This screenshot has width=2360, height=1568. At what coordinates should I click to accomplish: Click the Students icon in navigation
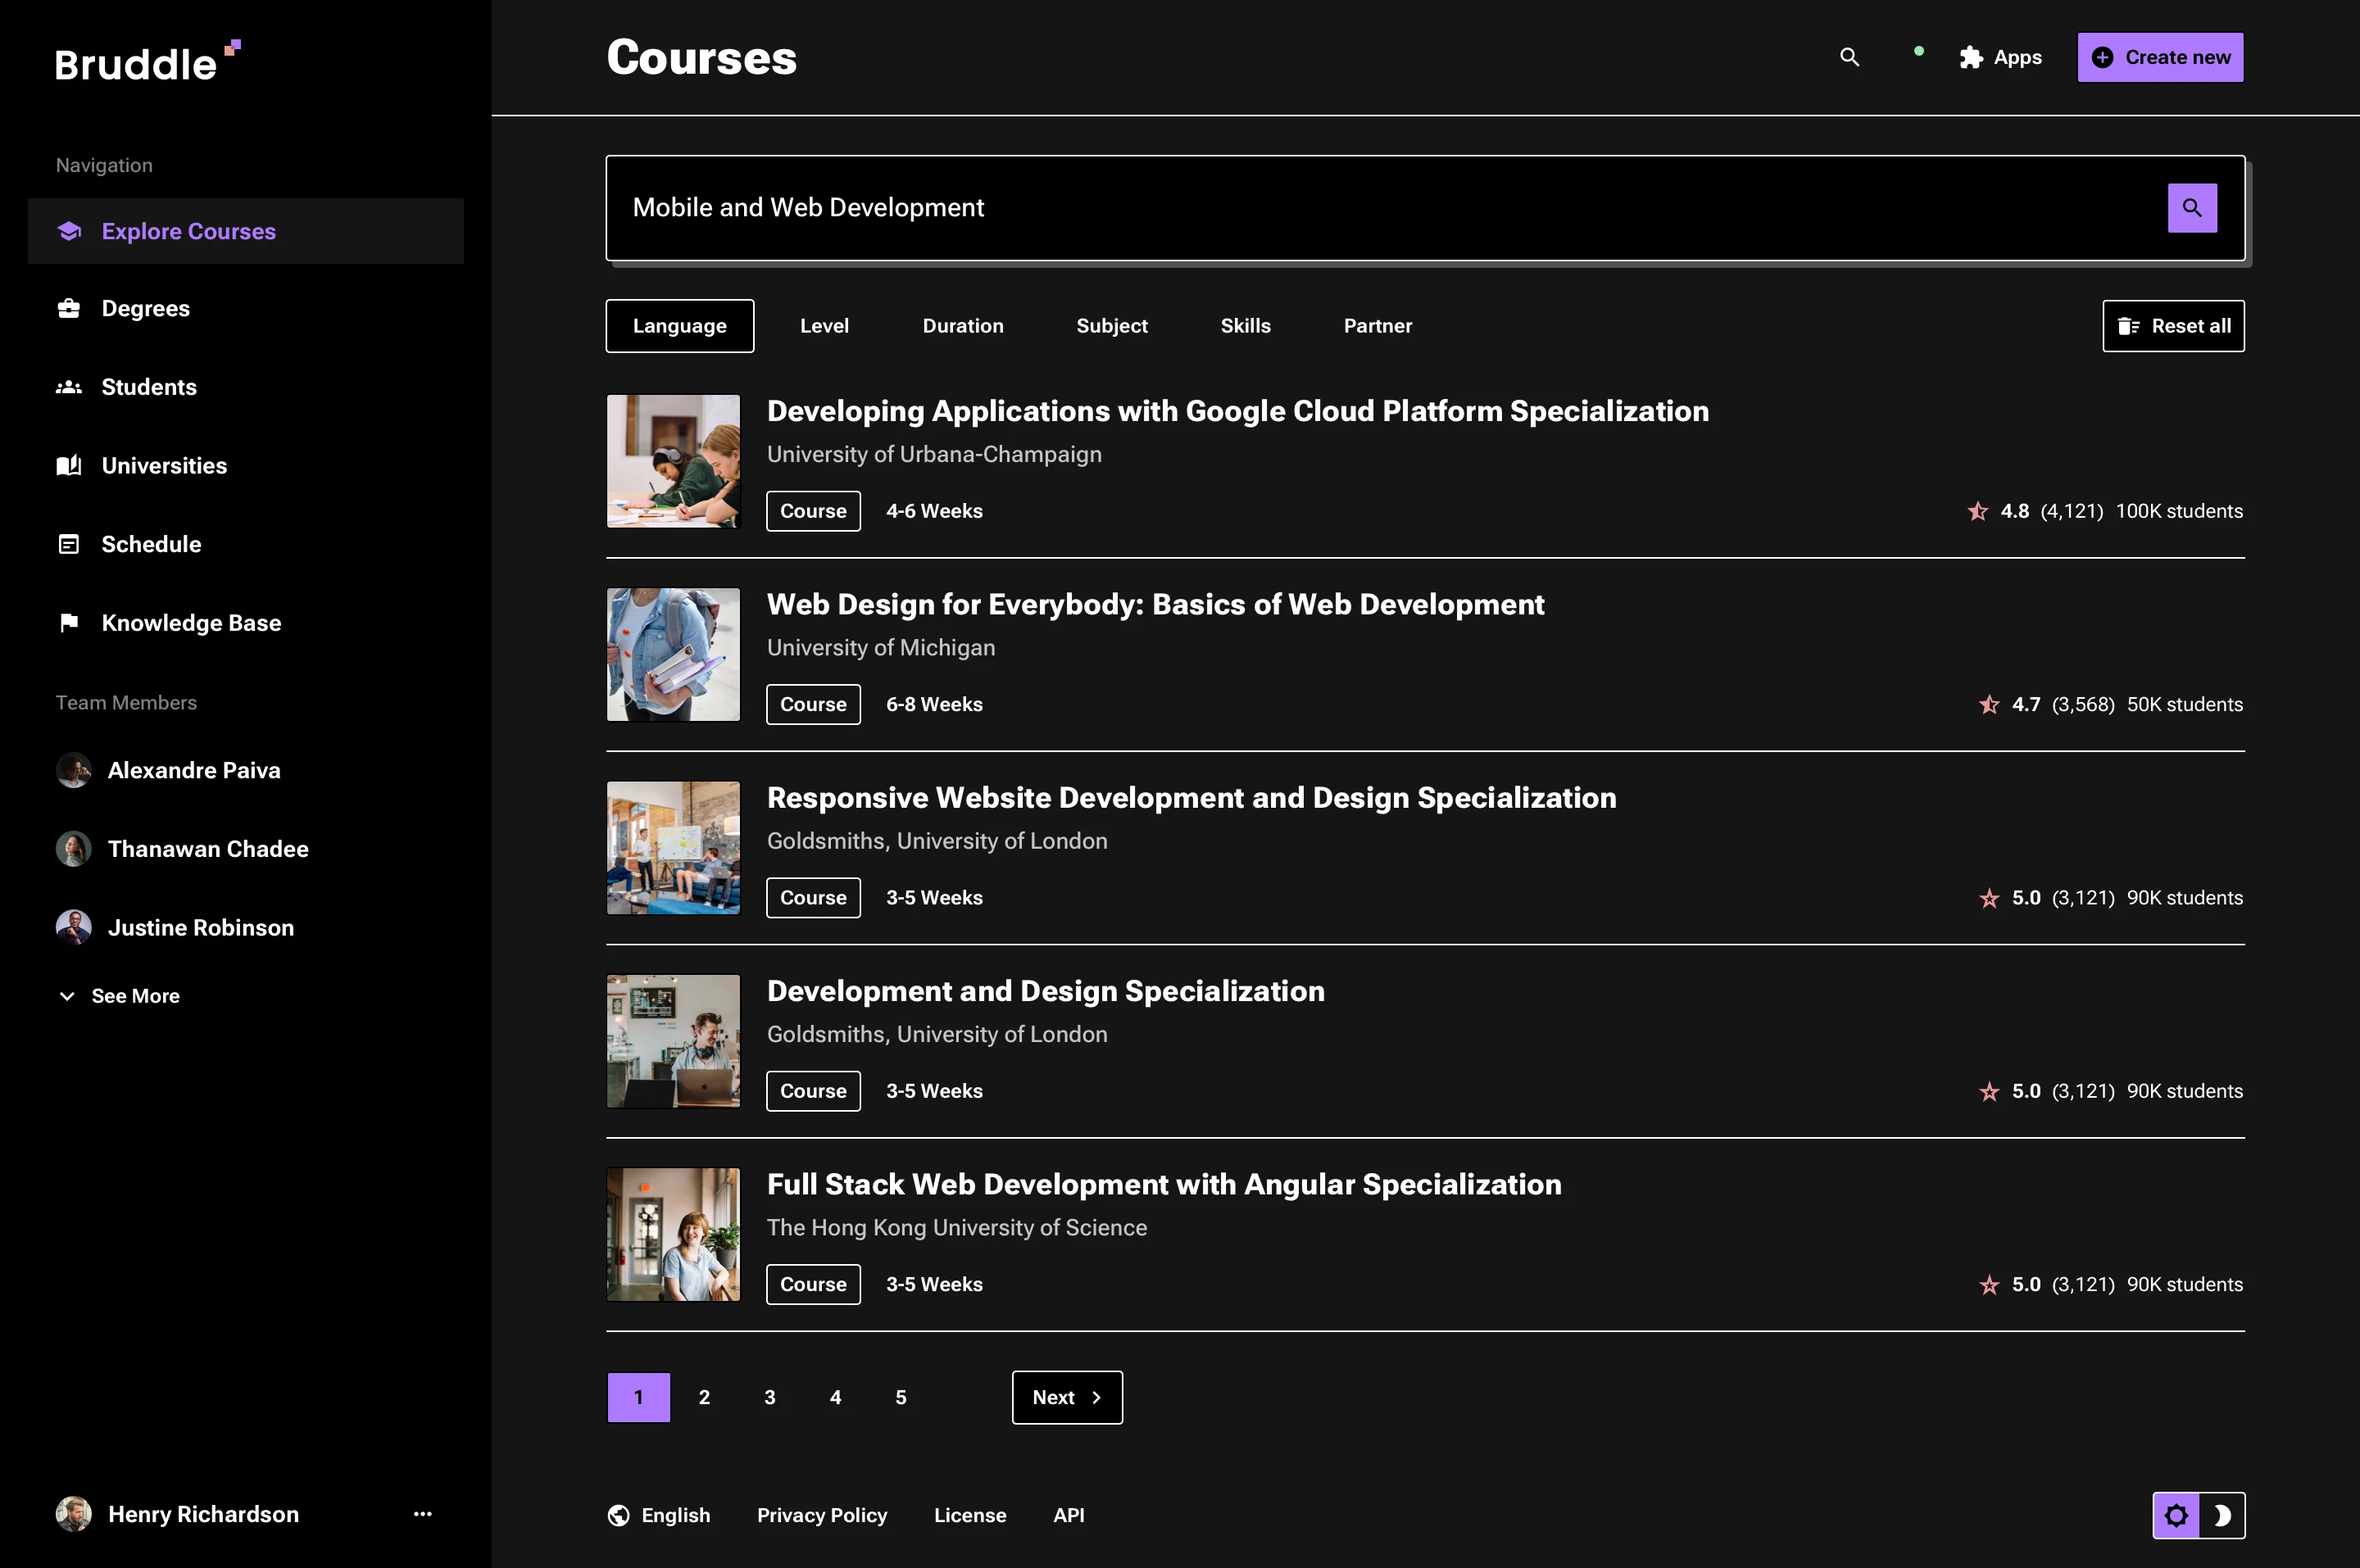[68, 387]
